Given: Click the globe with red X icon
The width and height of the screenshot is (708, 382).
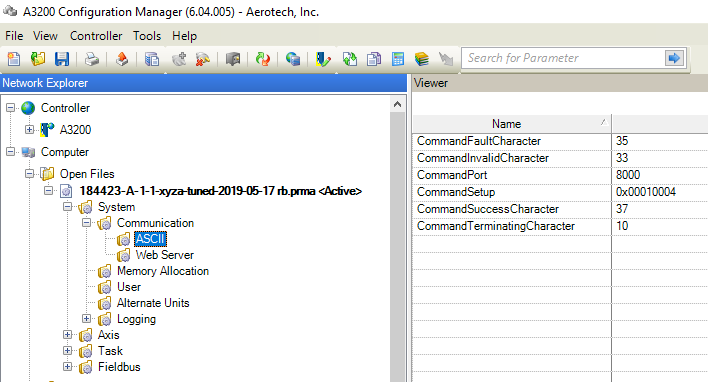Looking at the screenshot, I should pos(203,59).
